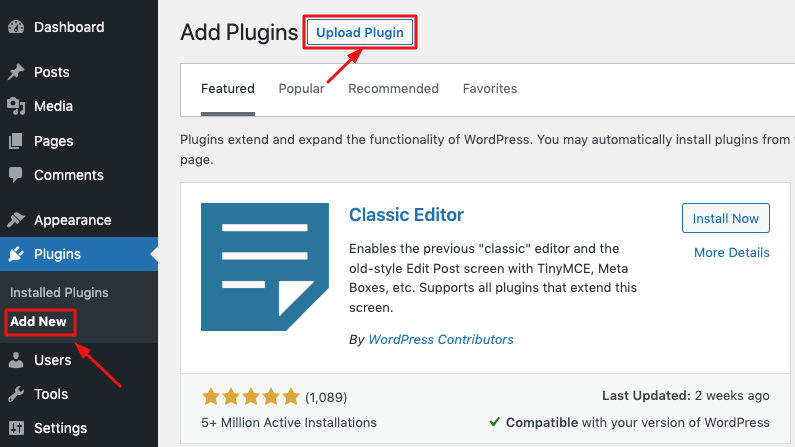
Task: Click the Posts pushpin icon
Action: [16, 72]
